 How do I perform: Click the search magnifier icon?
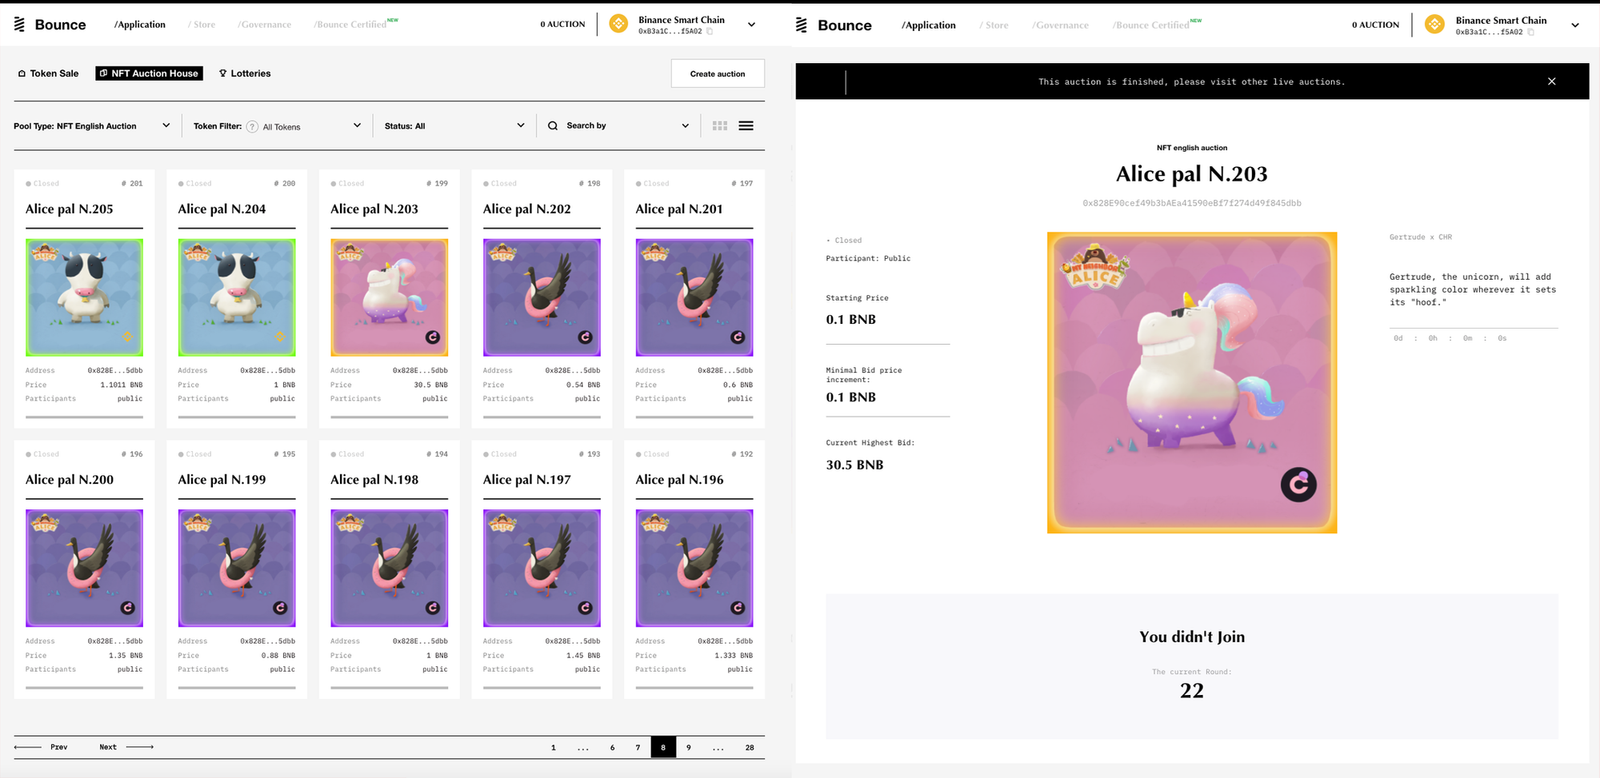[553, 126]
